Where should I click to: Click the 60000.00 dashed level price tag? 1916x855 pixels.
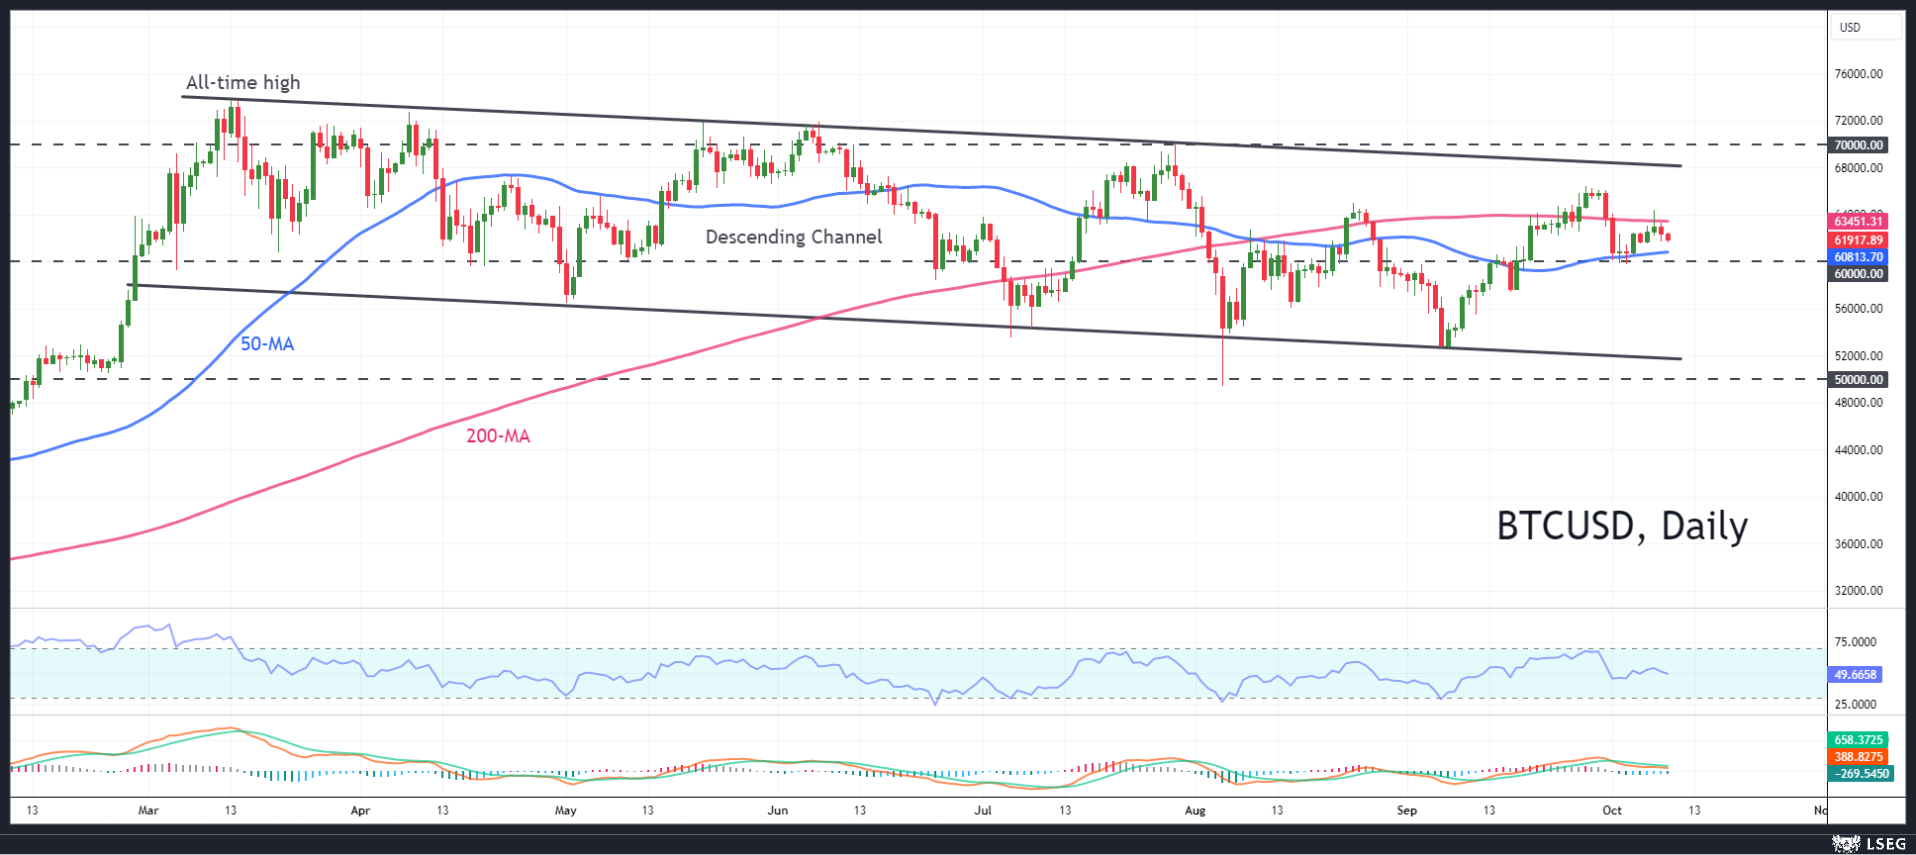(1858, 274)
